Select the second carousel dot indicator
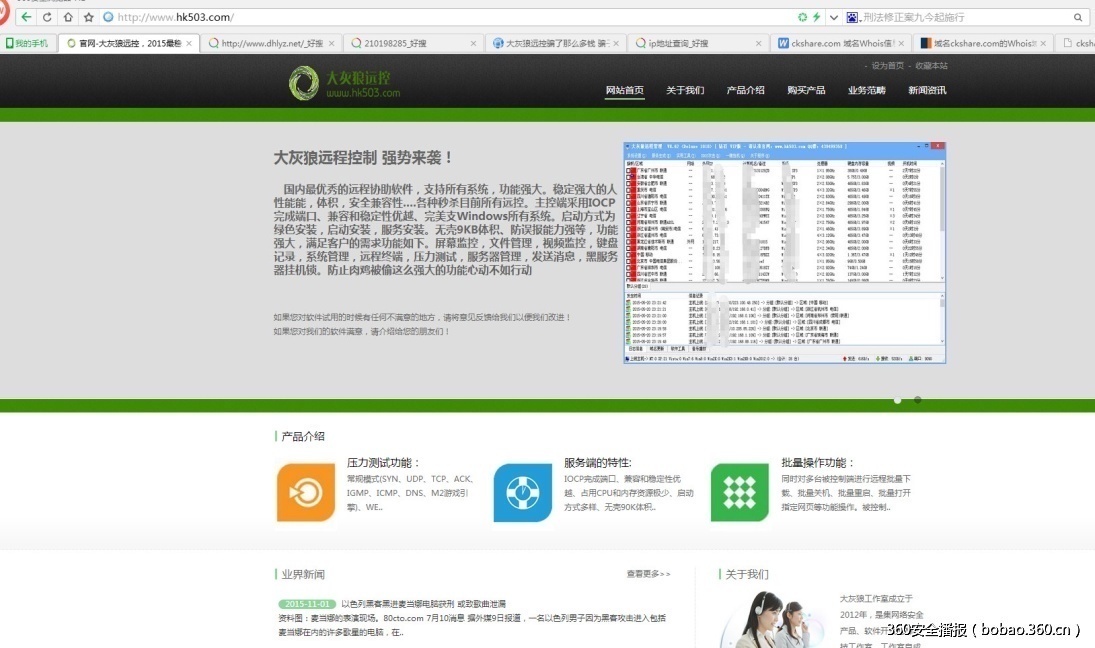This screenshot has width=1095, height=648. [918, 398]
